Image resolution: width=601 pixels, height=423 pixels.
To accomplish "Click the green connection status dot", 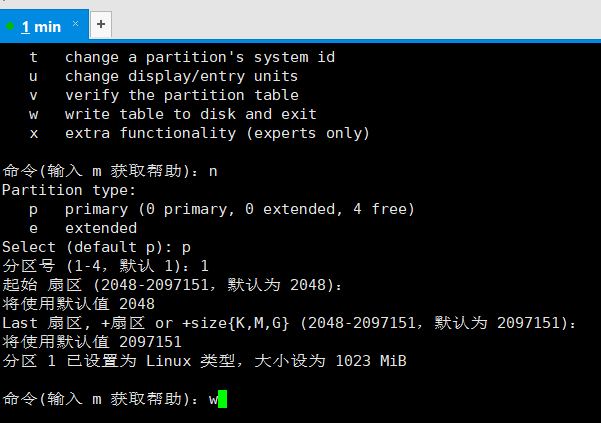I will pos(10,26).
